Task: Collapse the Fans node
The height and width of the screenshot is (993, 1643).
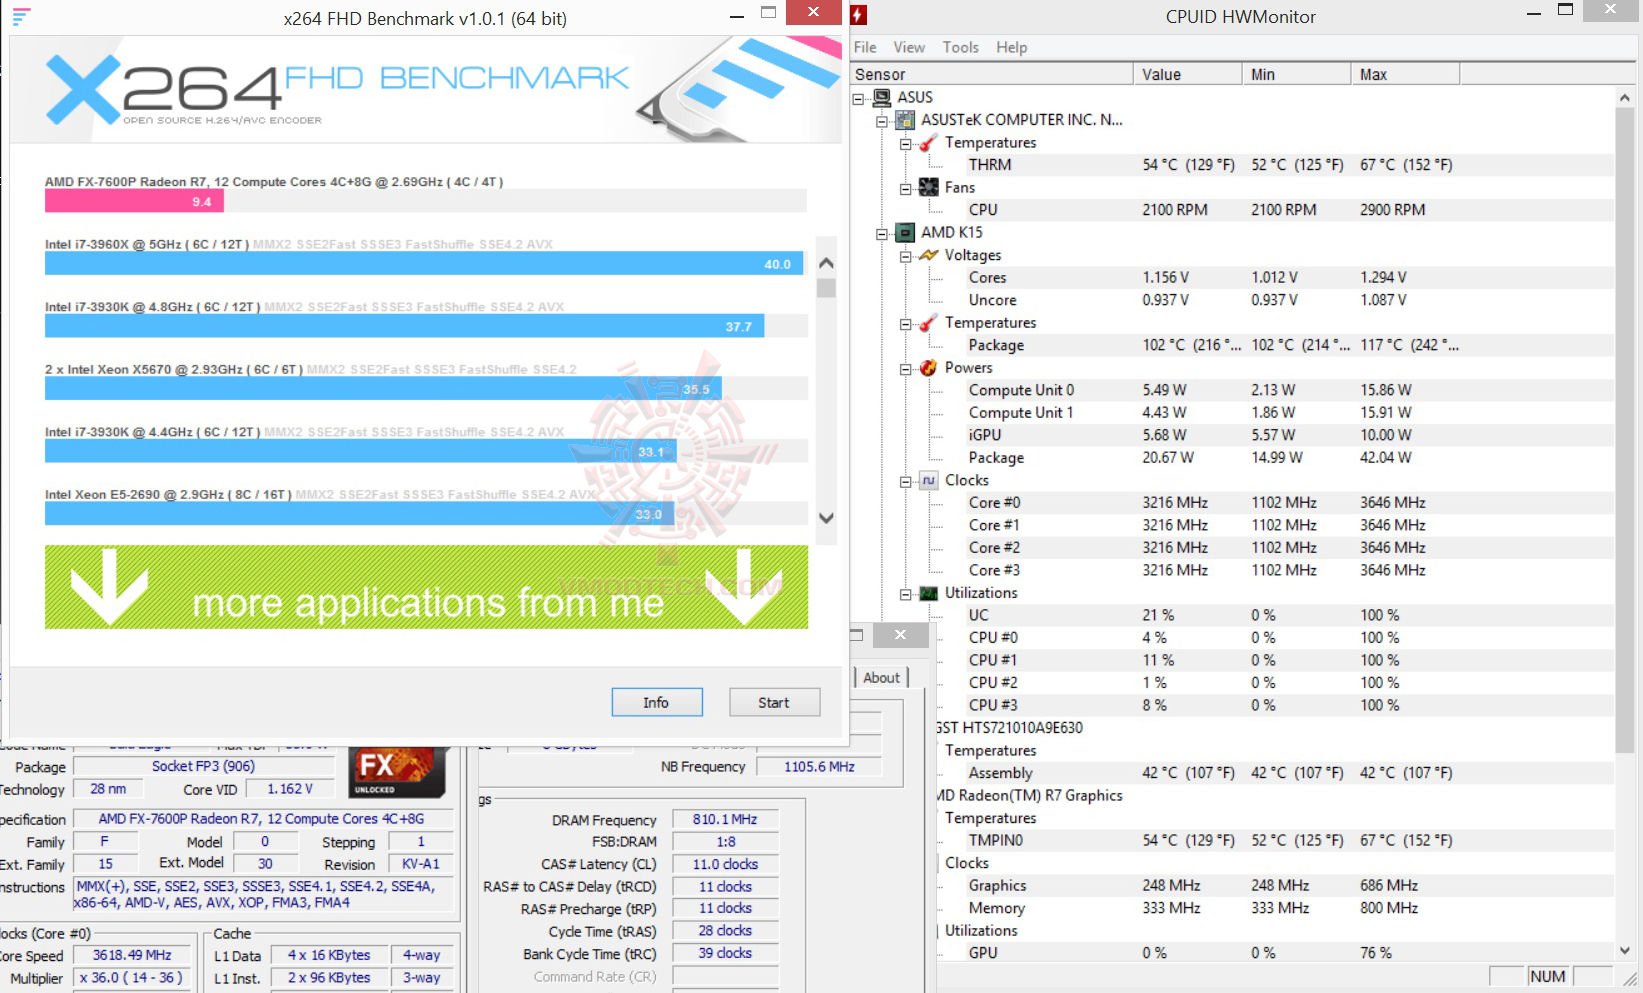Action: tap(905, 188)
